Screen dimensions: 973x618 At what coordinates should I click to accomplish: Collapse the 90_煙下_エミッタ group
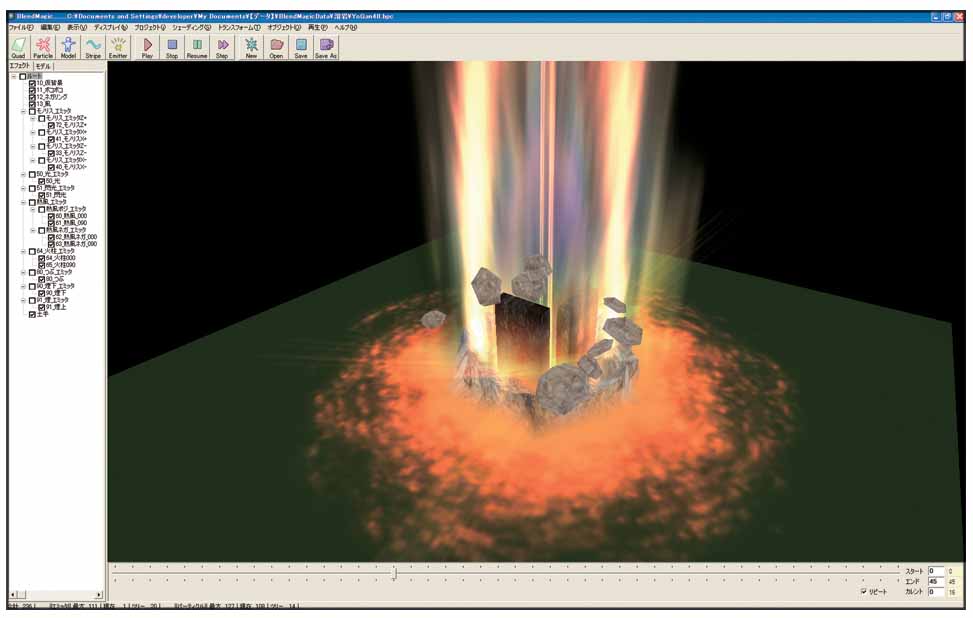click(24, 287)
